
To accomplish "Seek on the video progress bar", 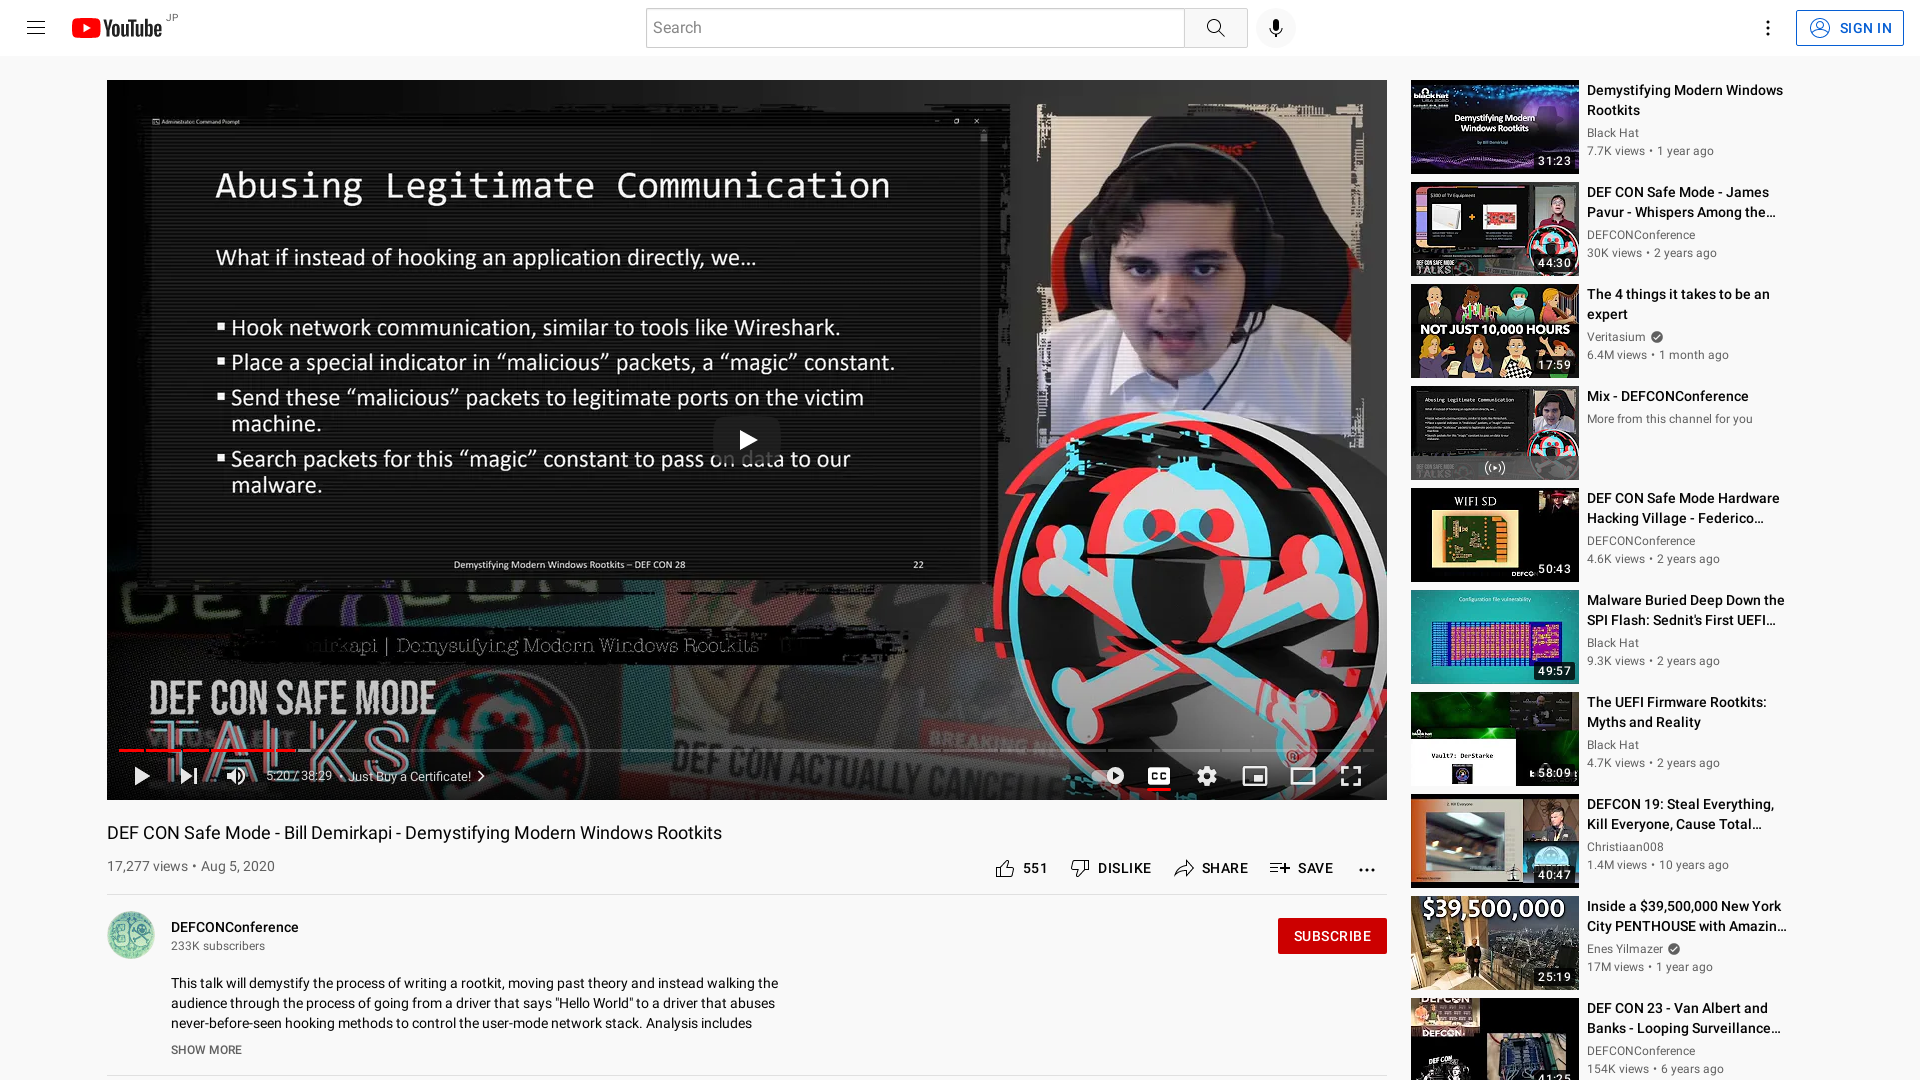I will 746,750.
